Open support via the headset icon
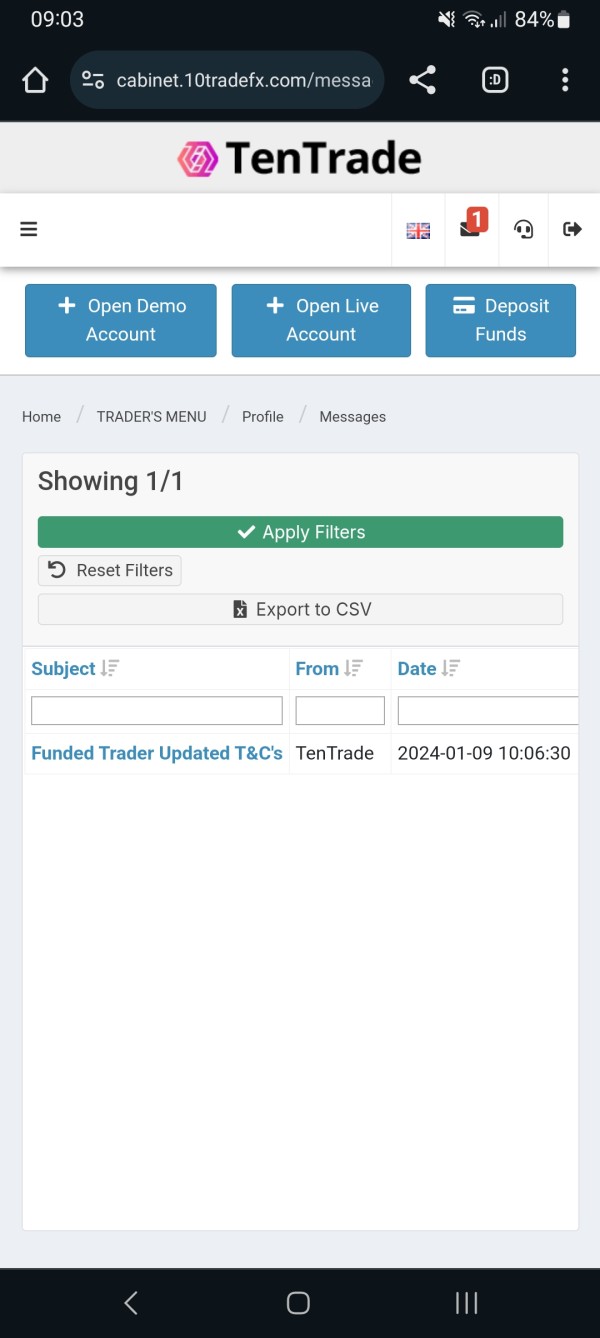This screenshot has width=600, height=1338. [523, 230]
